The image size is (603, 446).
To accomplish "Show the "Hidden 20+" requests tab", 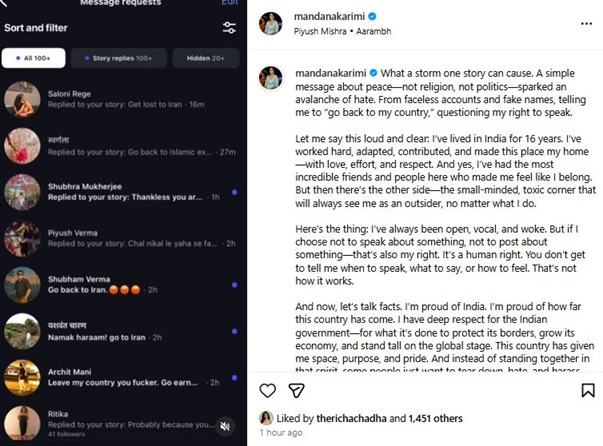I will pos(205,59).
